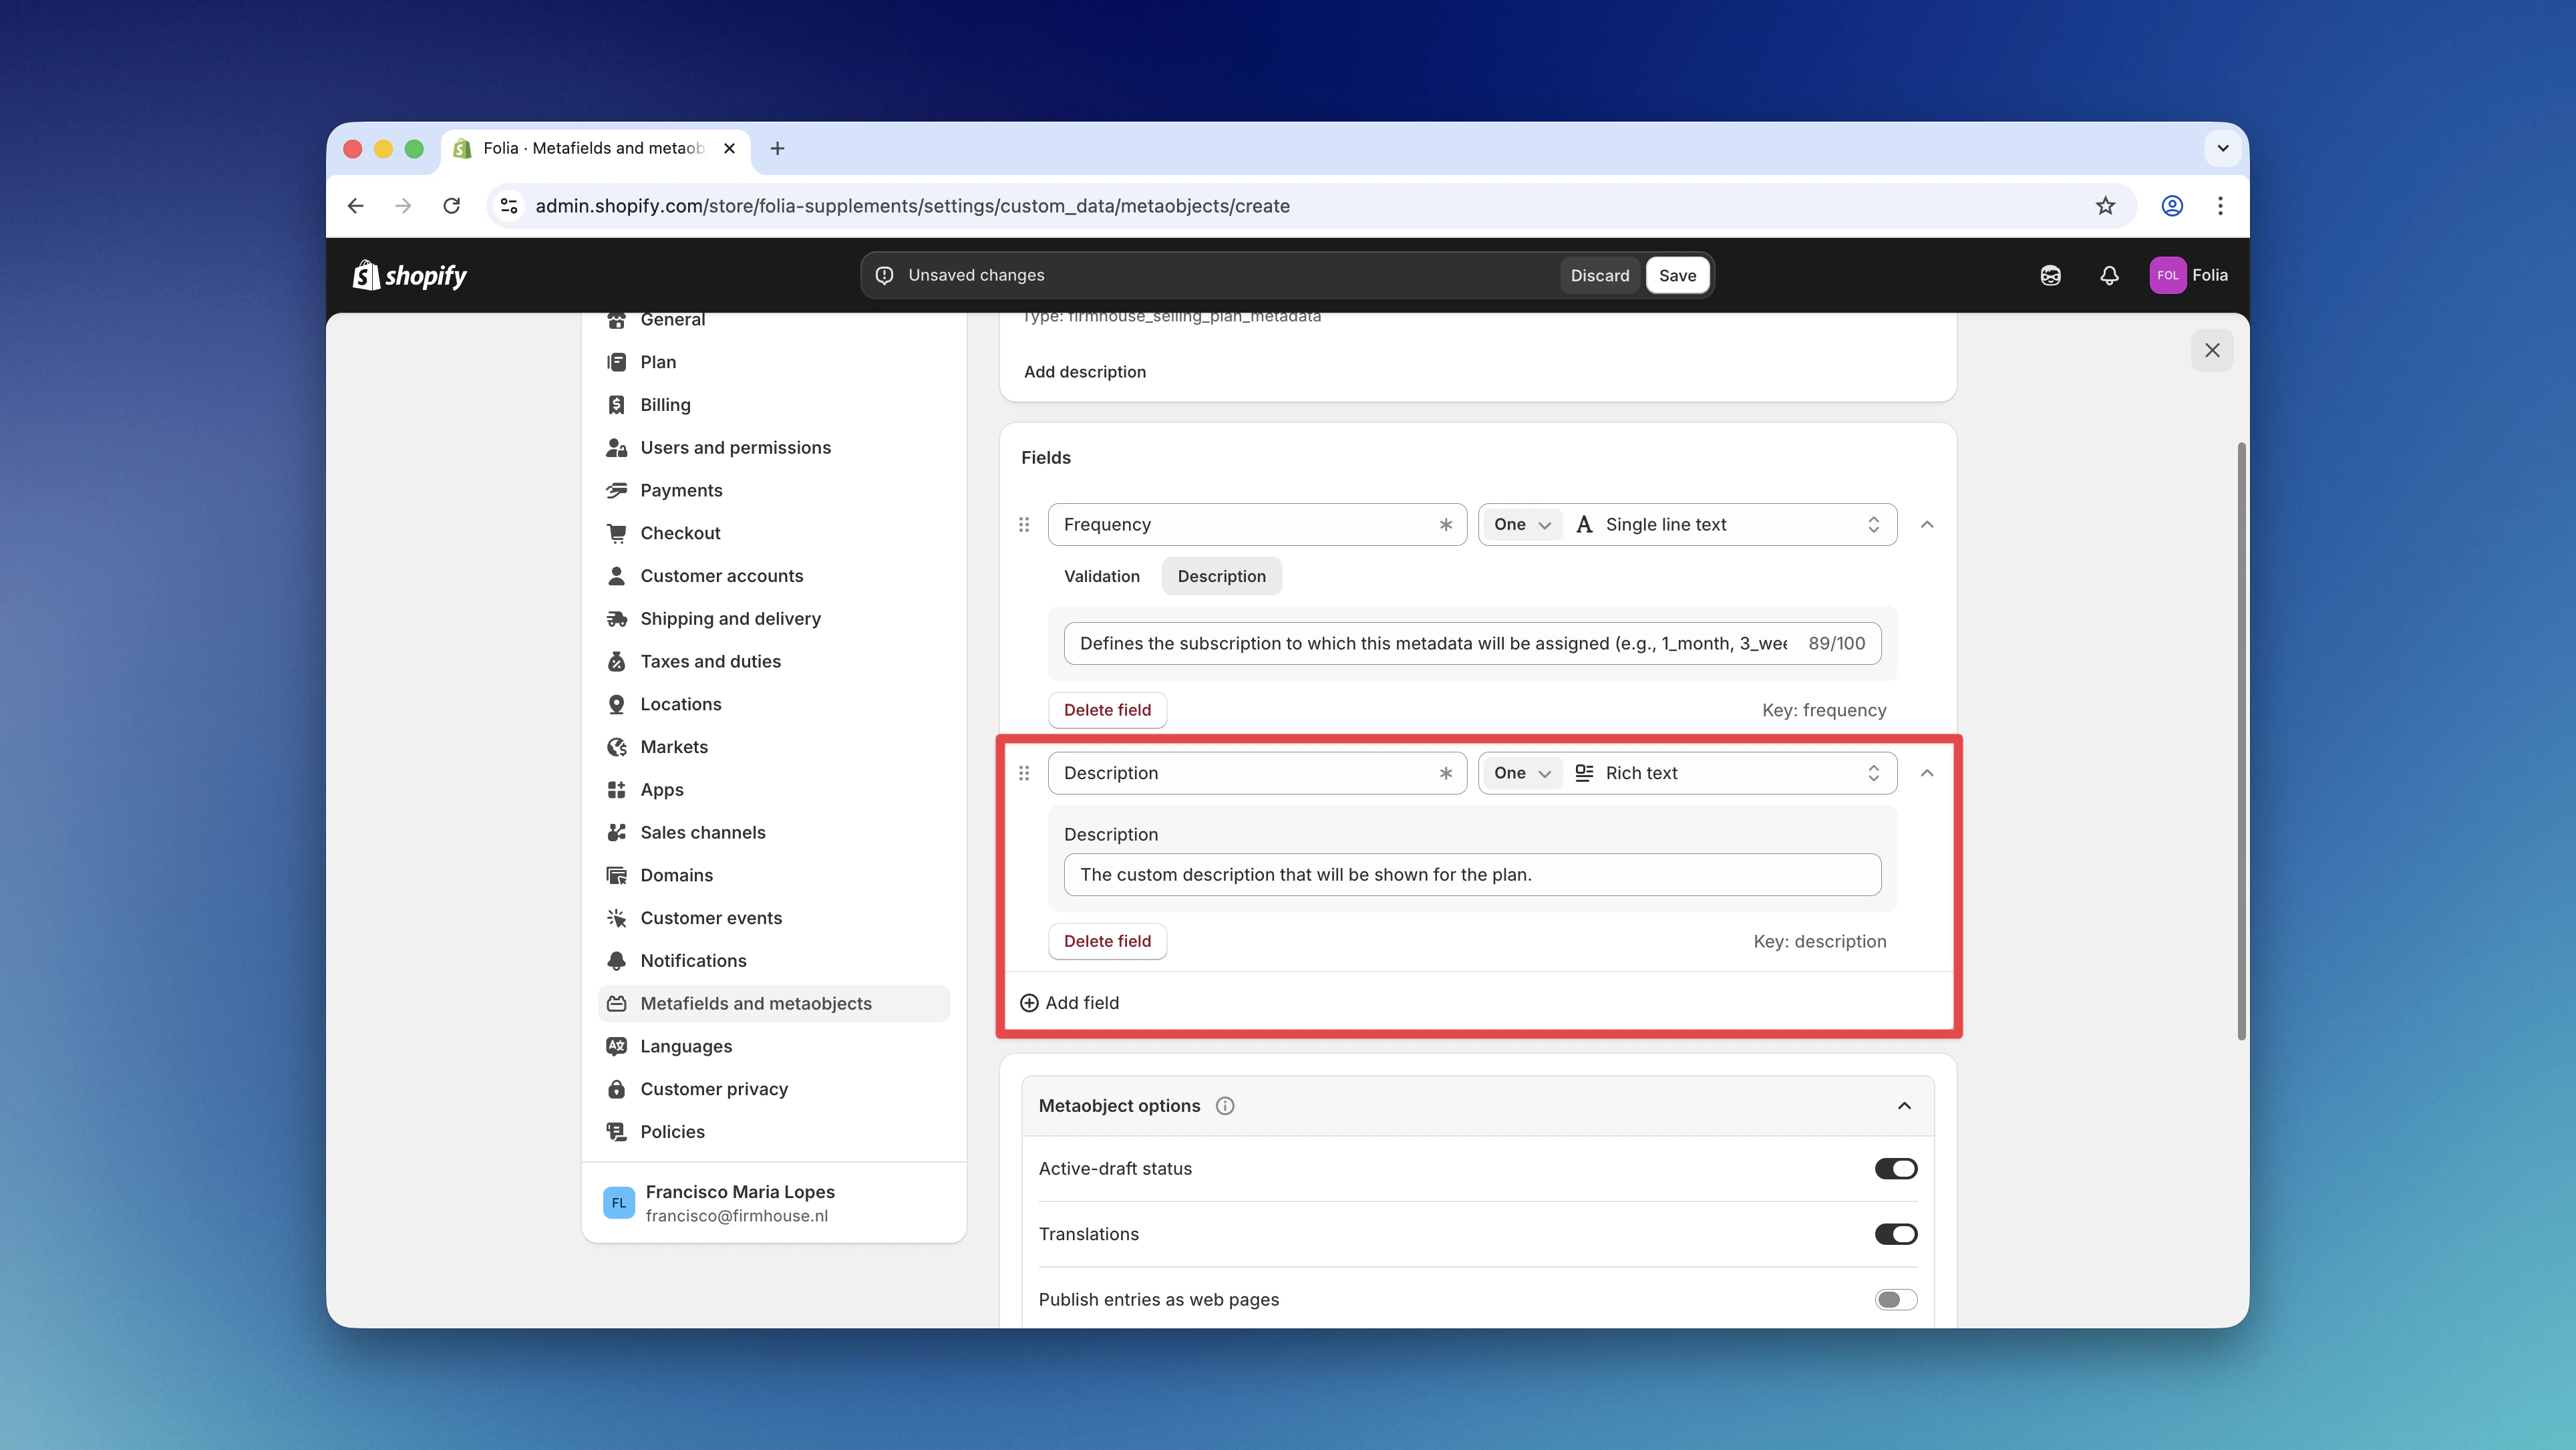Open Rich text type selector

pos(1729,773)
